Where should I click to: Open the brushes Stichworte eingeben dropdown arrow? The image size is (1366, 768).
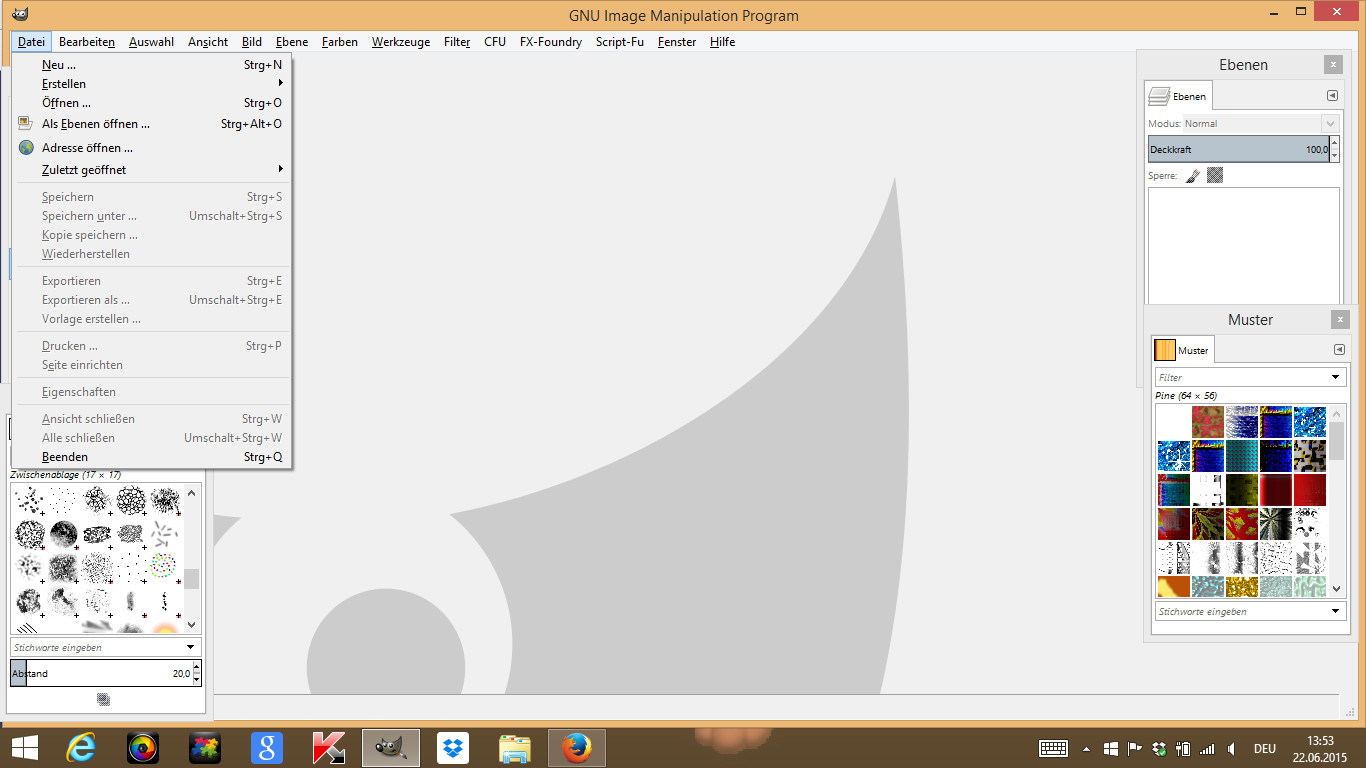click(x=191, y=647)
